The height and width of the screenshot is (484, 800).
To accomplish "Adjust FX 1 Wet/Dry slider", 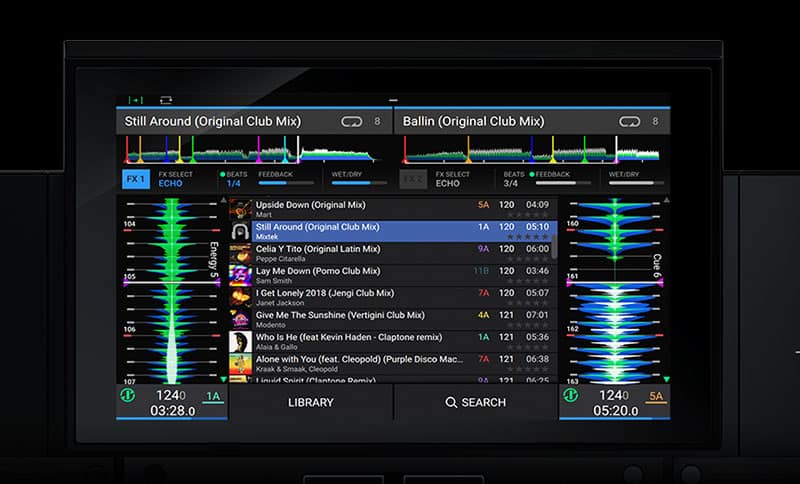I will (359, 183).
